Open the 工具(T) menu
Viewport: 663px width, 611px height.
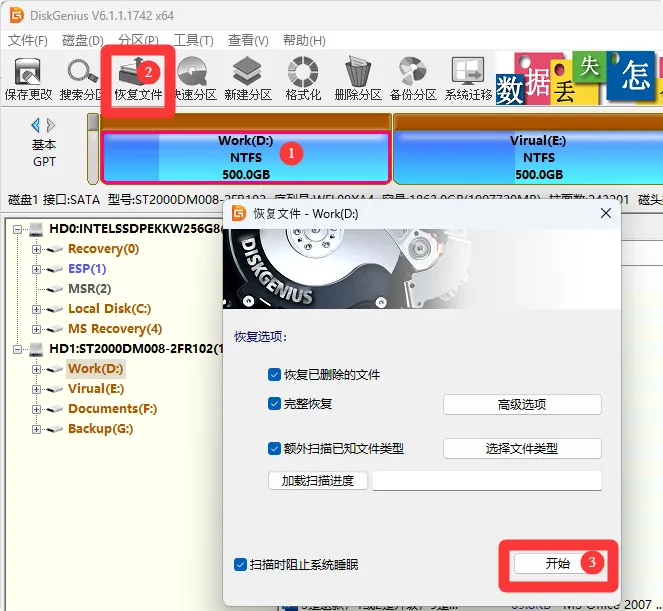click(193, 41)
